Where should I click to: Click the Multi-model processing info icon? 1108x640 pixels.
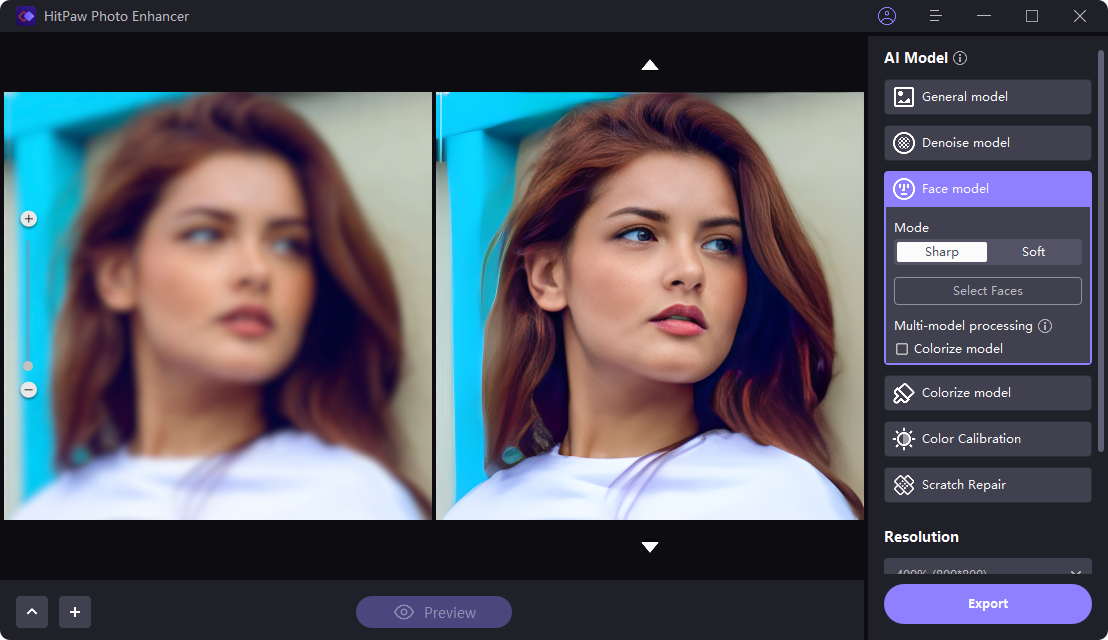(x=1045, y=325)
